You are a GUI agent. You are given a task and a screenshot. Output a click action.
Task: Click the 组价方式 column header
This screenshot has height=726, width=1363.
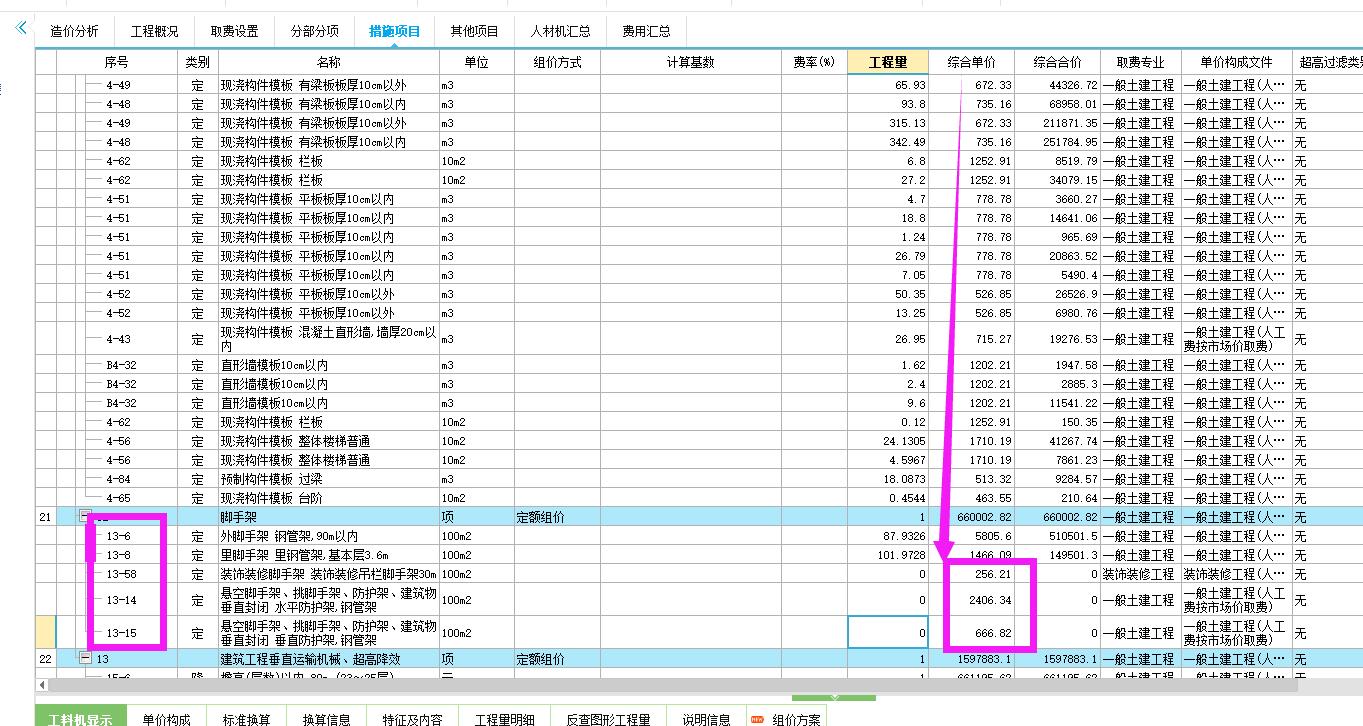tap(557, 62)
